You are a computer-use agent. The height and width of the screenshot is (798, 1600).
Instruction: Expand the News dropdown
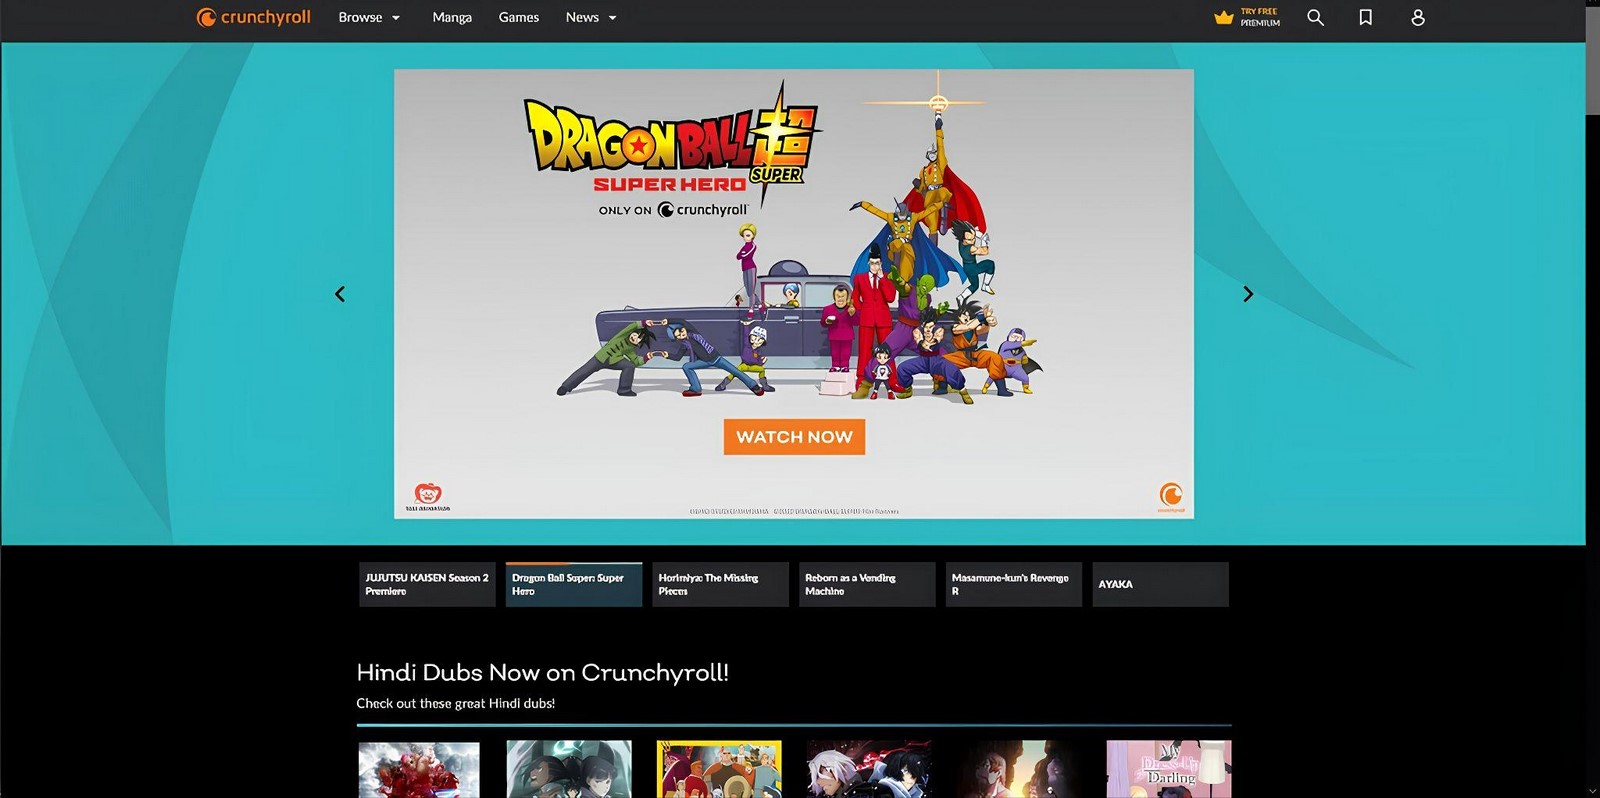591,17
